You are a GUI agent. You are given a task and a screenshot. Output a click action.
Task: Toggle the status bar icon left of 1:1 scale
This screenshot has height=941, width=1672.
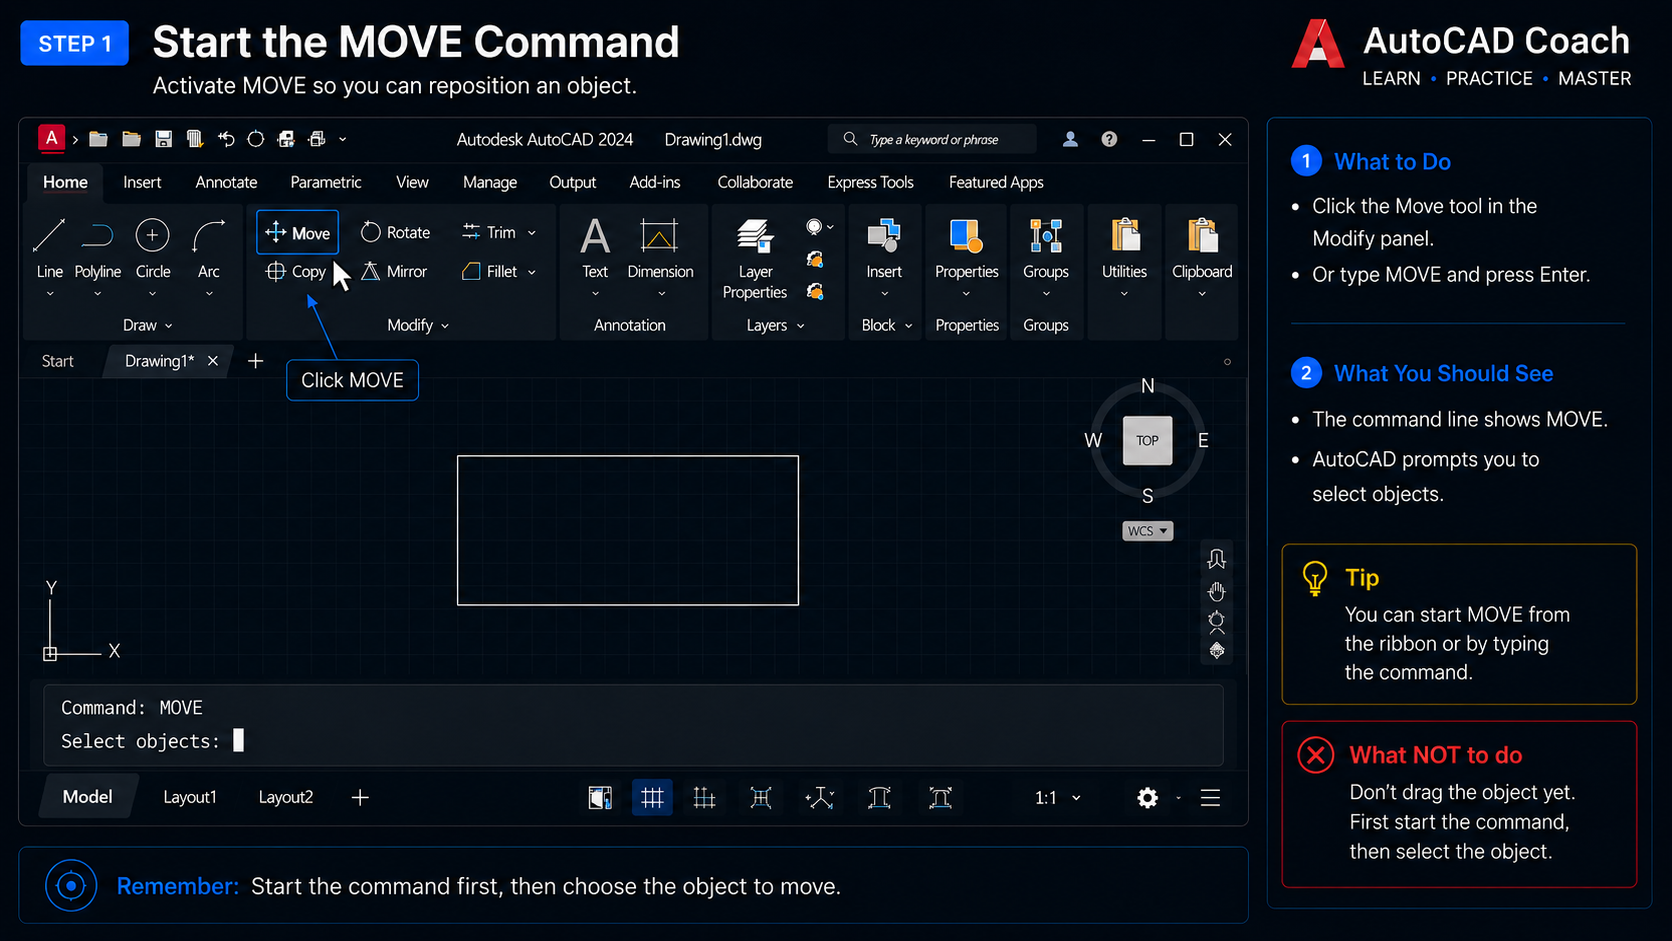(x=940, y=797)
